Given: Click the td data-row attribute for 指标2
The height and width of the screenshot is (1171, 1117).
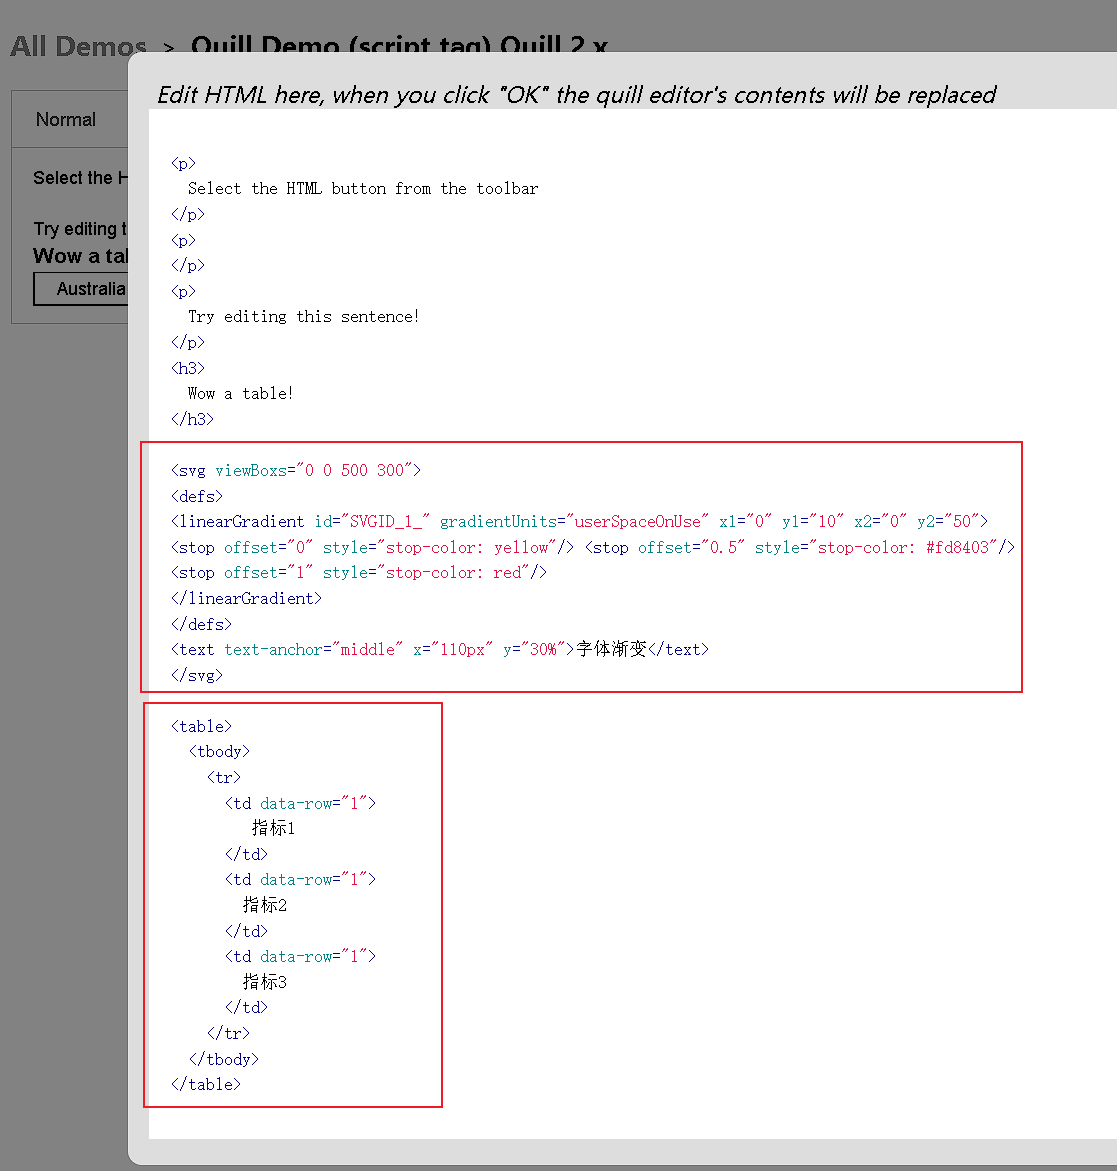Looking at the screenshot, I should pos(300,878).
